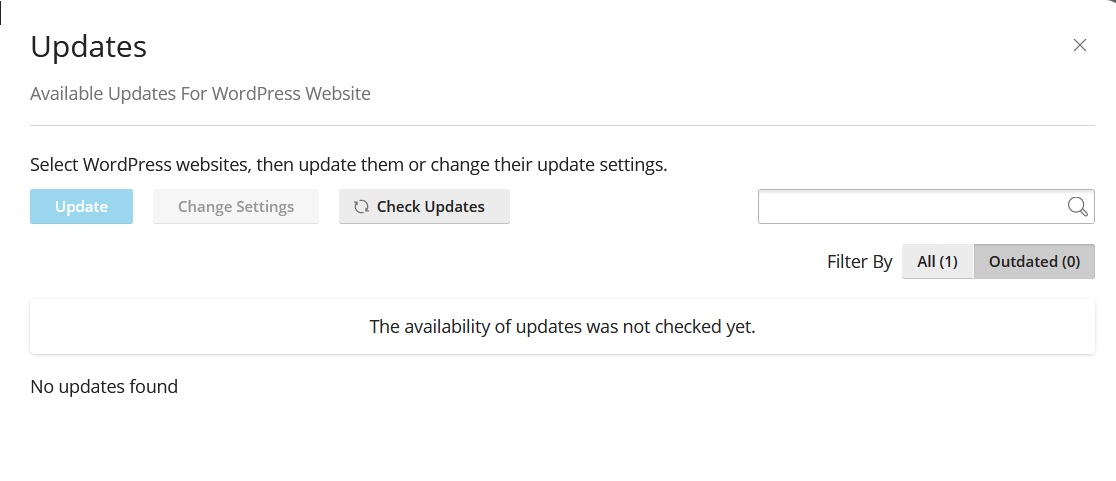Click the Updates dialog heading
The image size is (1116, 481).
[x=89, y=46]
